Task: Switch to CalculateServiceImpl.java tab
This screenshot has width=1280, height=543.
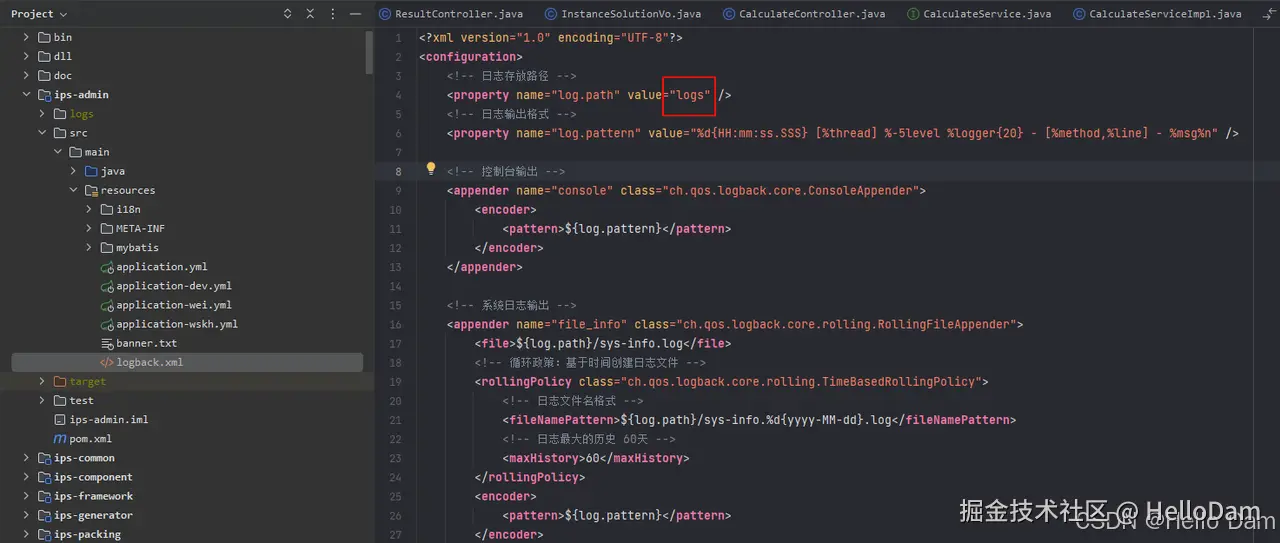Action: coord(1156,14)
